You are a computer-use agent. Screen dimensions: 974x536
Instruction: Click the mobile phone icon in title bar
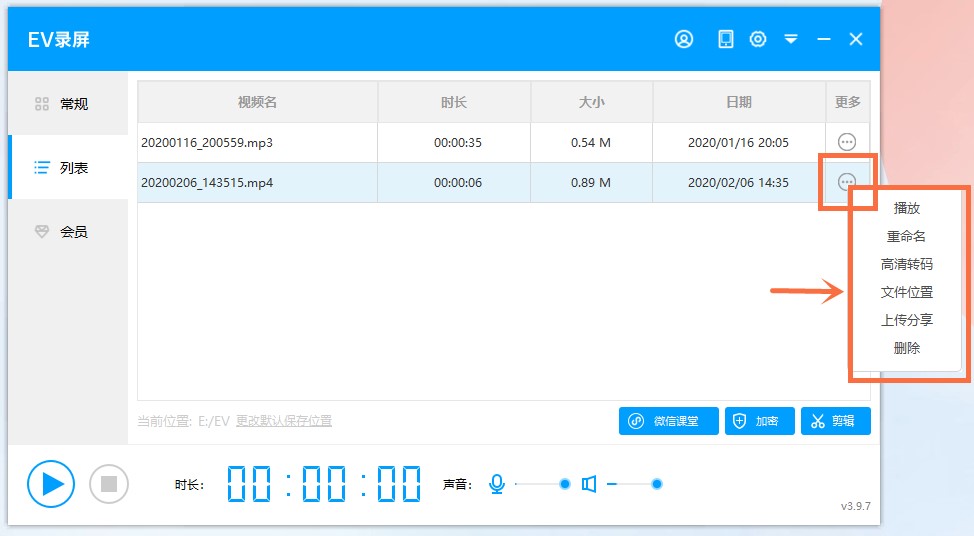pos(726,39)
